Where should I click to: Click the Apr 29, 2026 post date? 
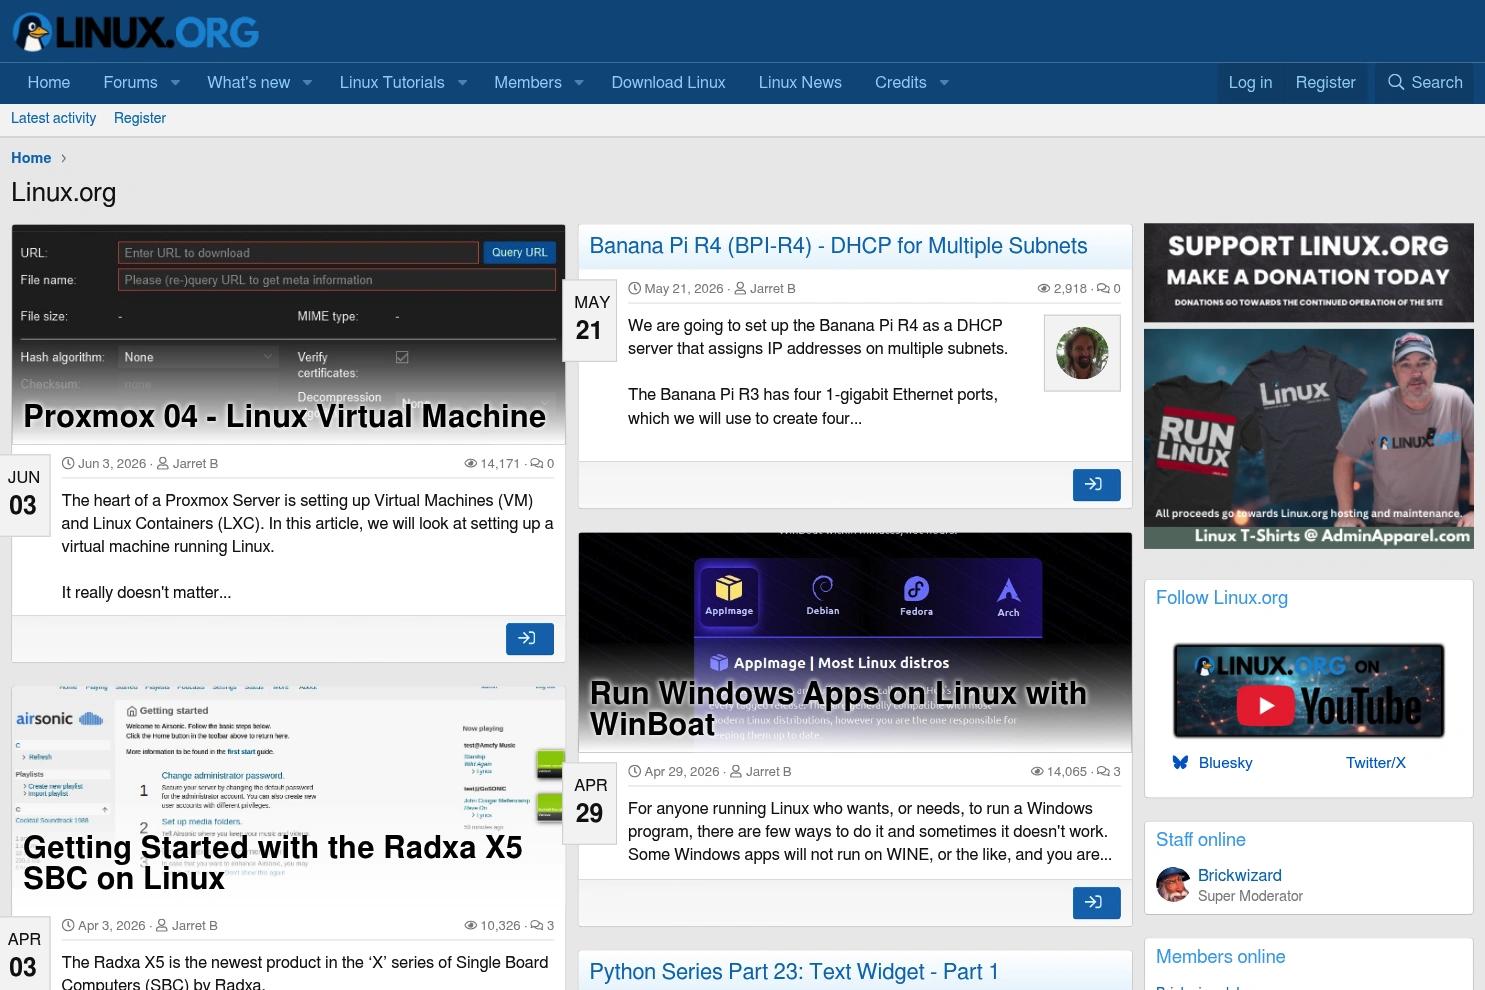(x=682, y=772)
